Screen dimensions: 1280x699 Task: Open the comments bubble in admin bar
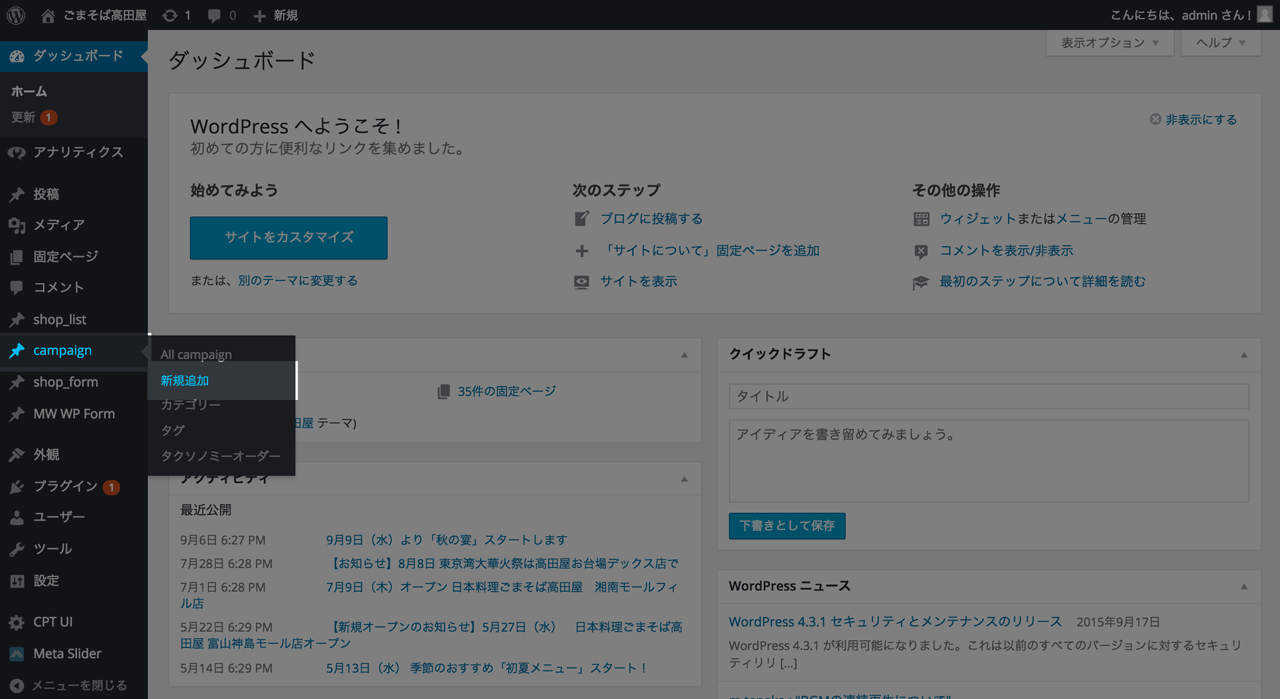pos(214,16)
